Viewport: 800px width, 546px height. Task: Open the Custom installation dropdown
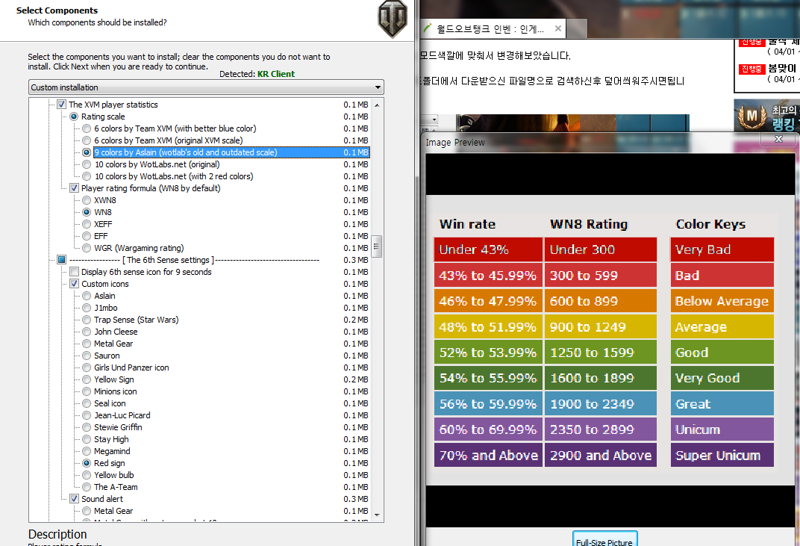point(206,87)
